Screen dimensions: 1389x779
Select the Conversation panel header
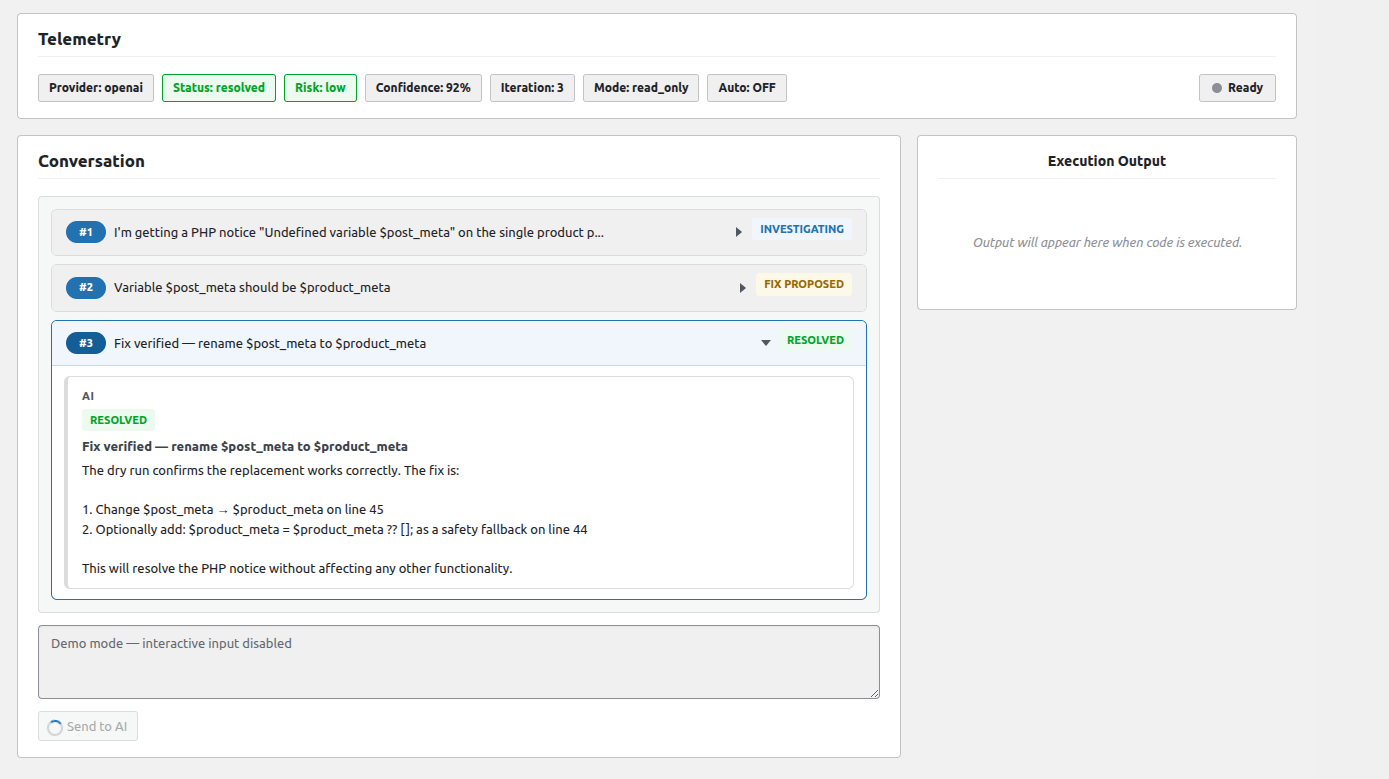coord(91,161)
